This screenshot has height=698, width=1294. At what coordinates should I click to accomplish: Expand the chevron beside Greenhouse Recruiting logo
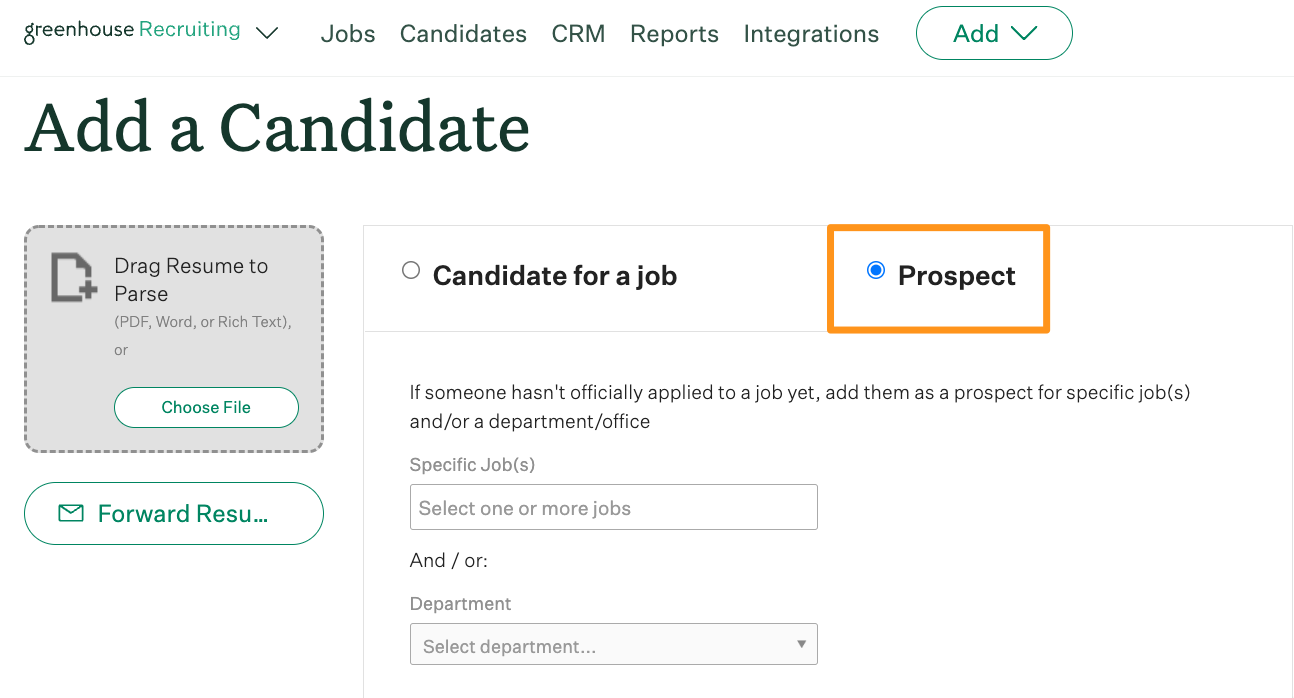coord(266,33)
